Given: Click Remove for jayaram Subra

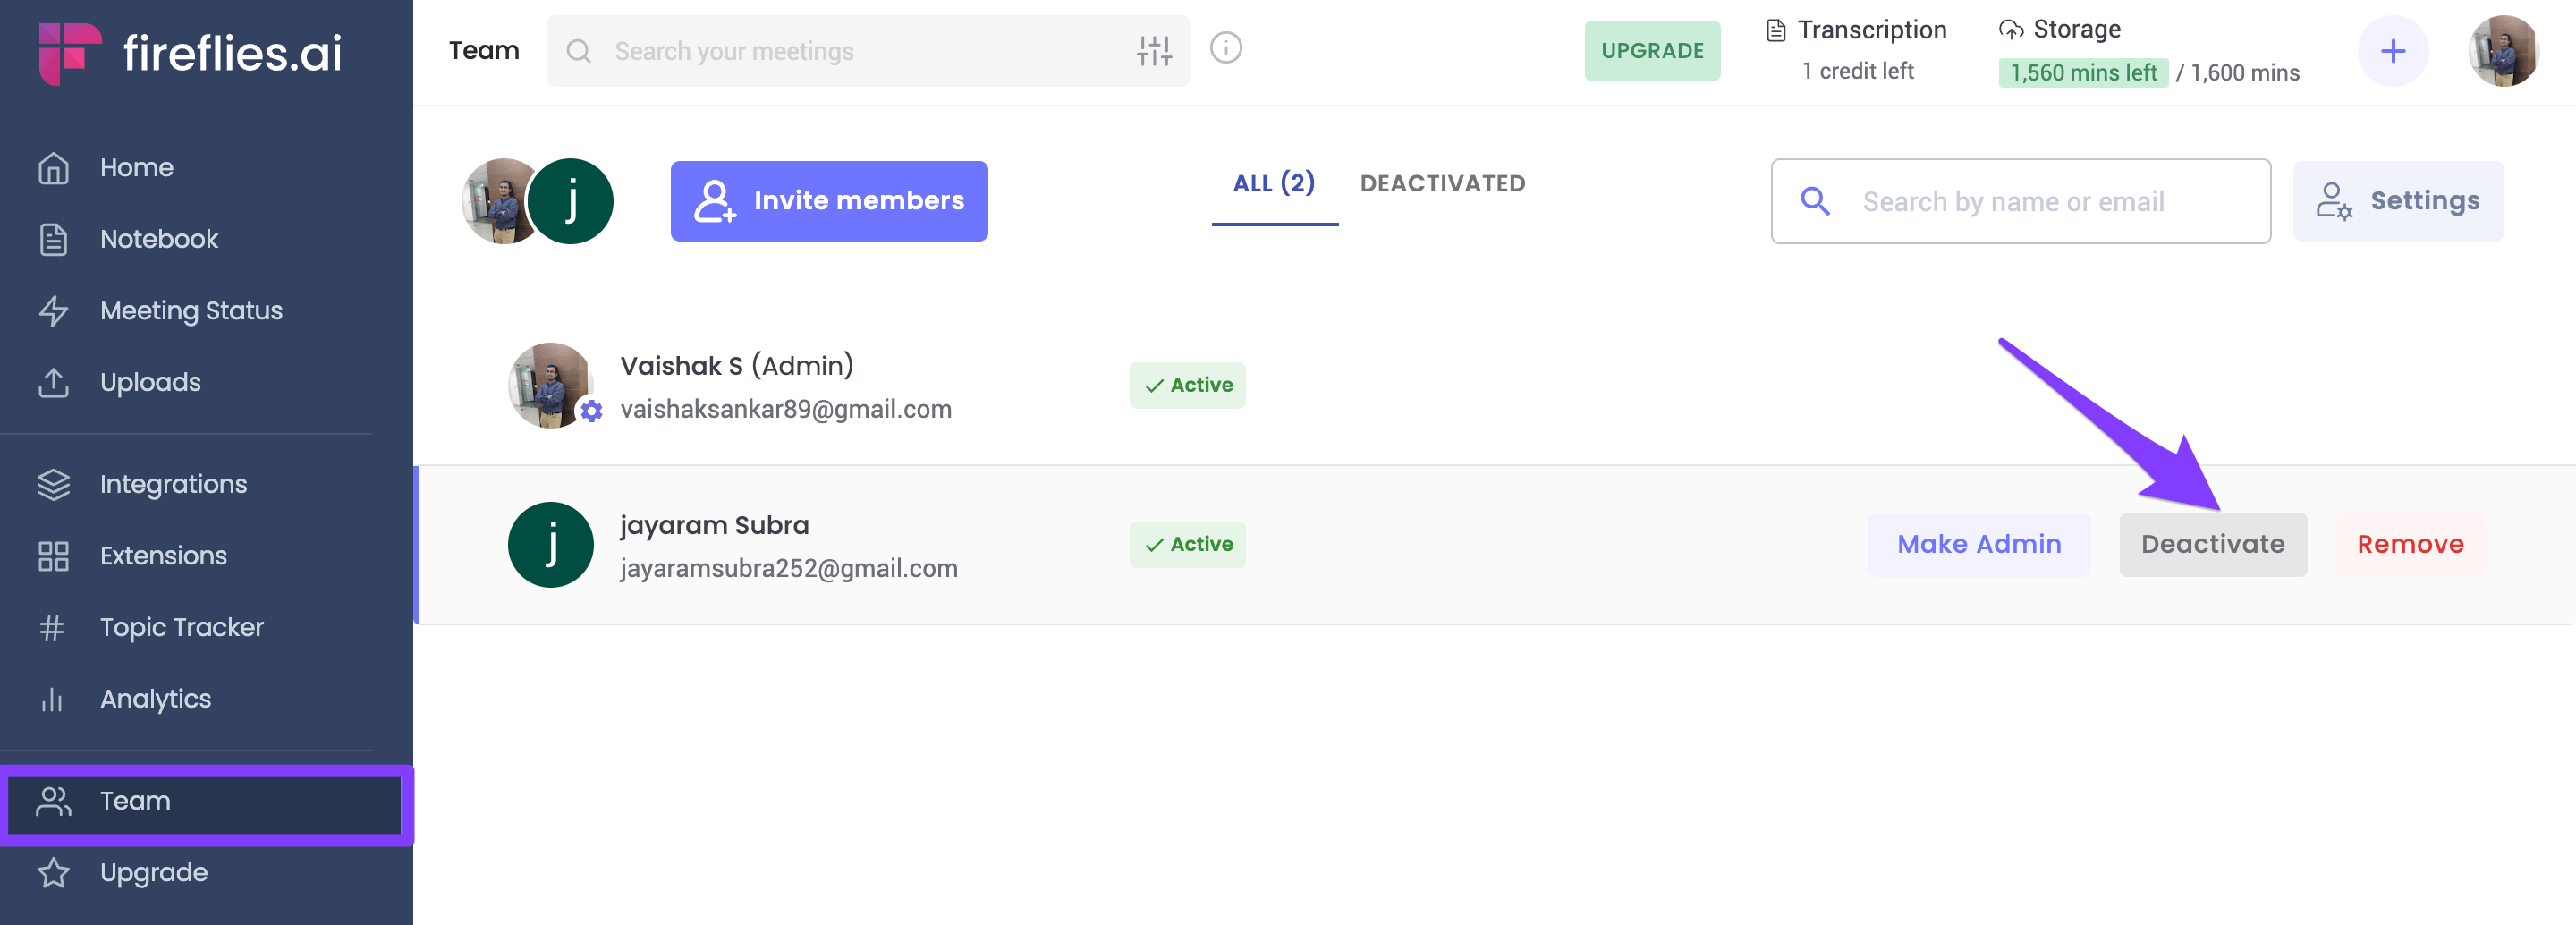Looking at the screenshot, I should click(x=2410, y=545).
